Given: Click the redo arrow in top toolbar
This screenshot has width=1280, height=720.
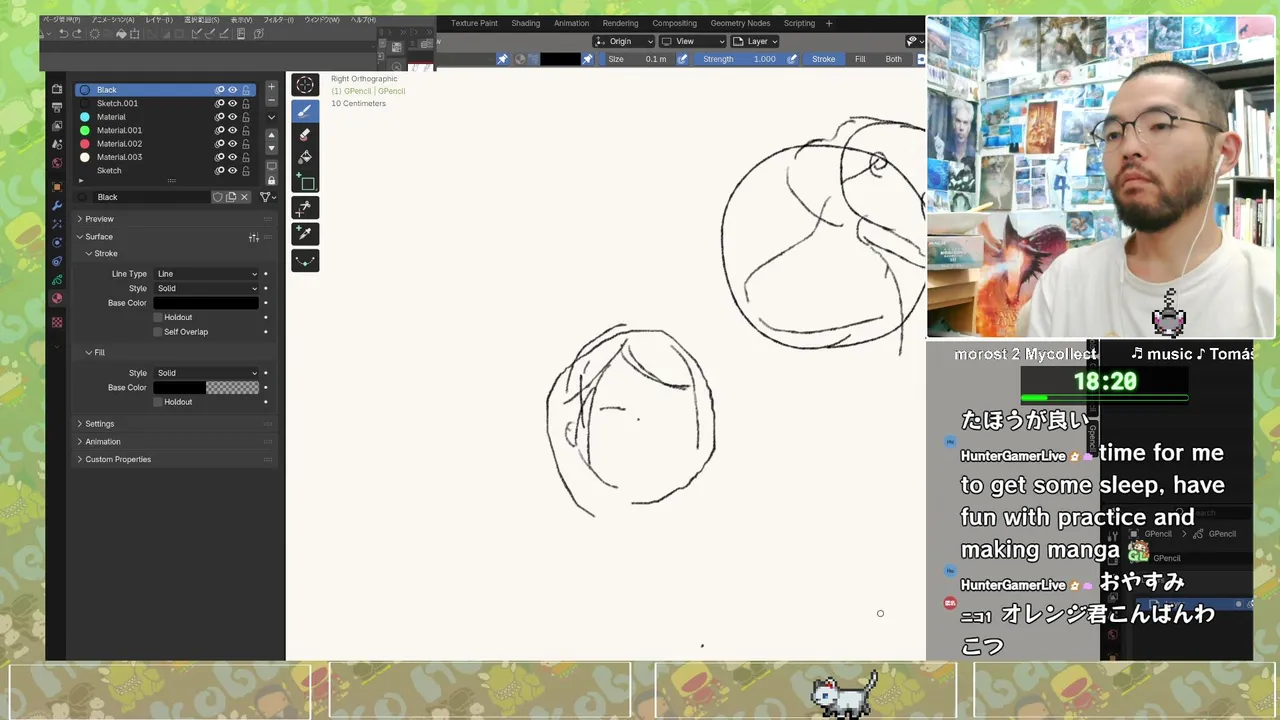Looking at the screenshot, I should click(x=78, y=33).
